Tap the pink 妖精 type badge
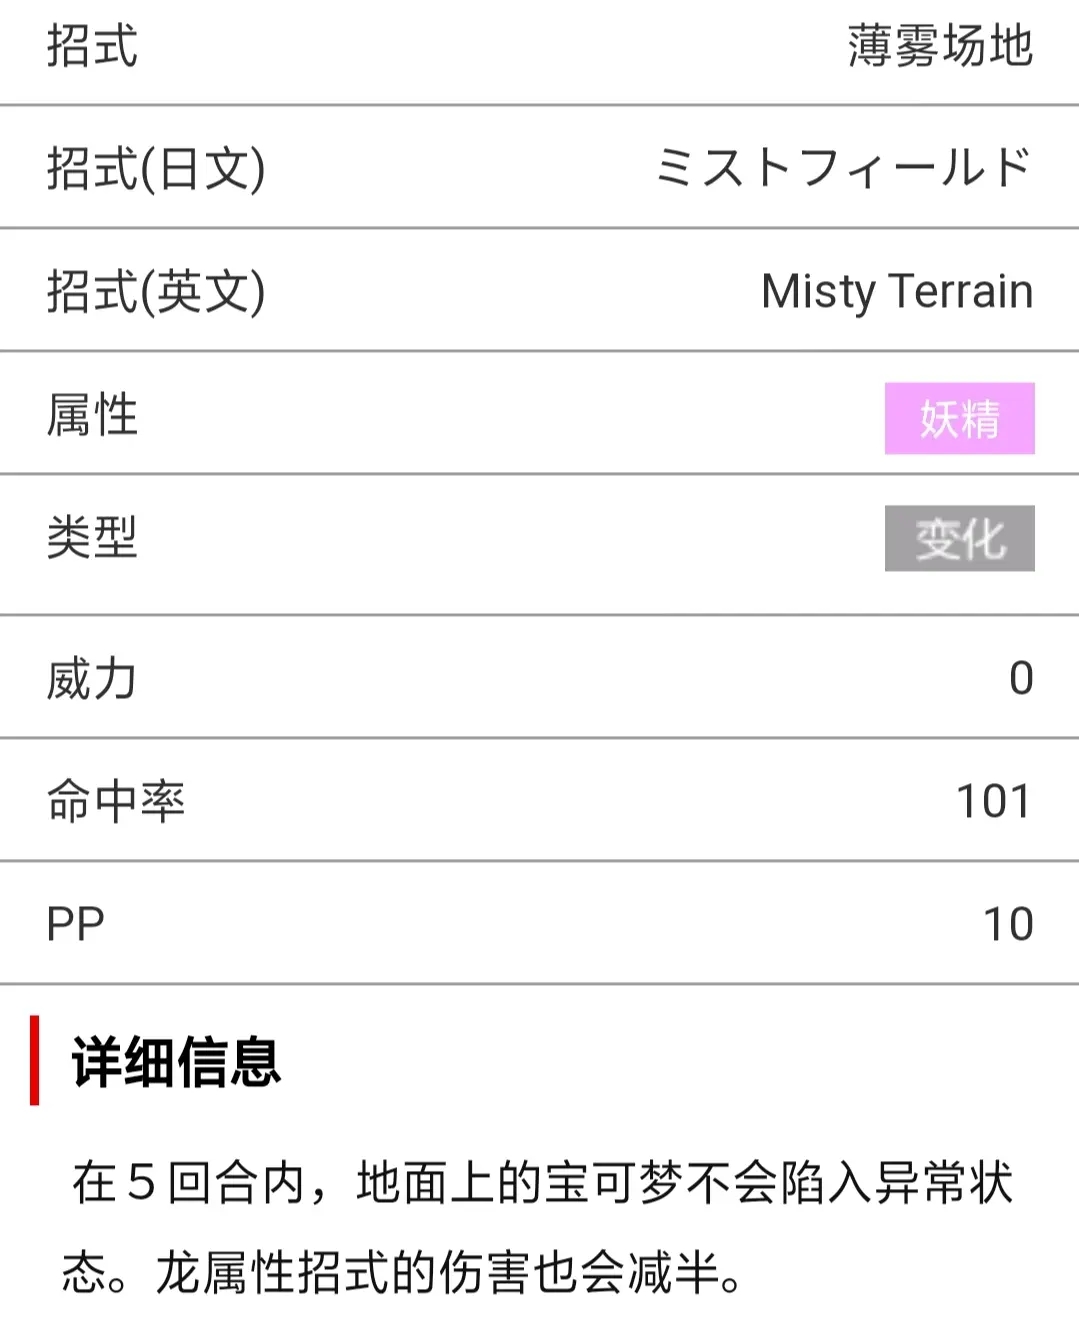This screenshot has width=1079, height=1323. (959, 418)
